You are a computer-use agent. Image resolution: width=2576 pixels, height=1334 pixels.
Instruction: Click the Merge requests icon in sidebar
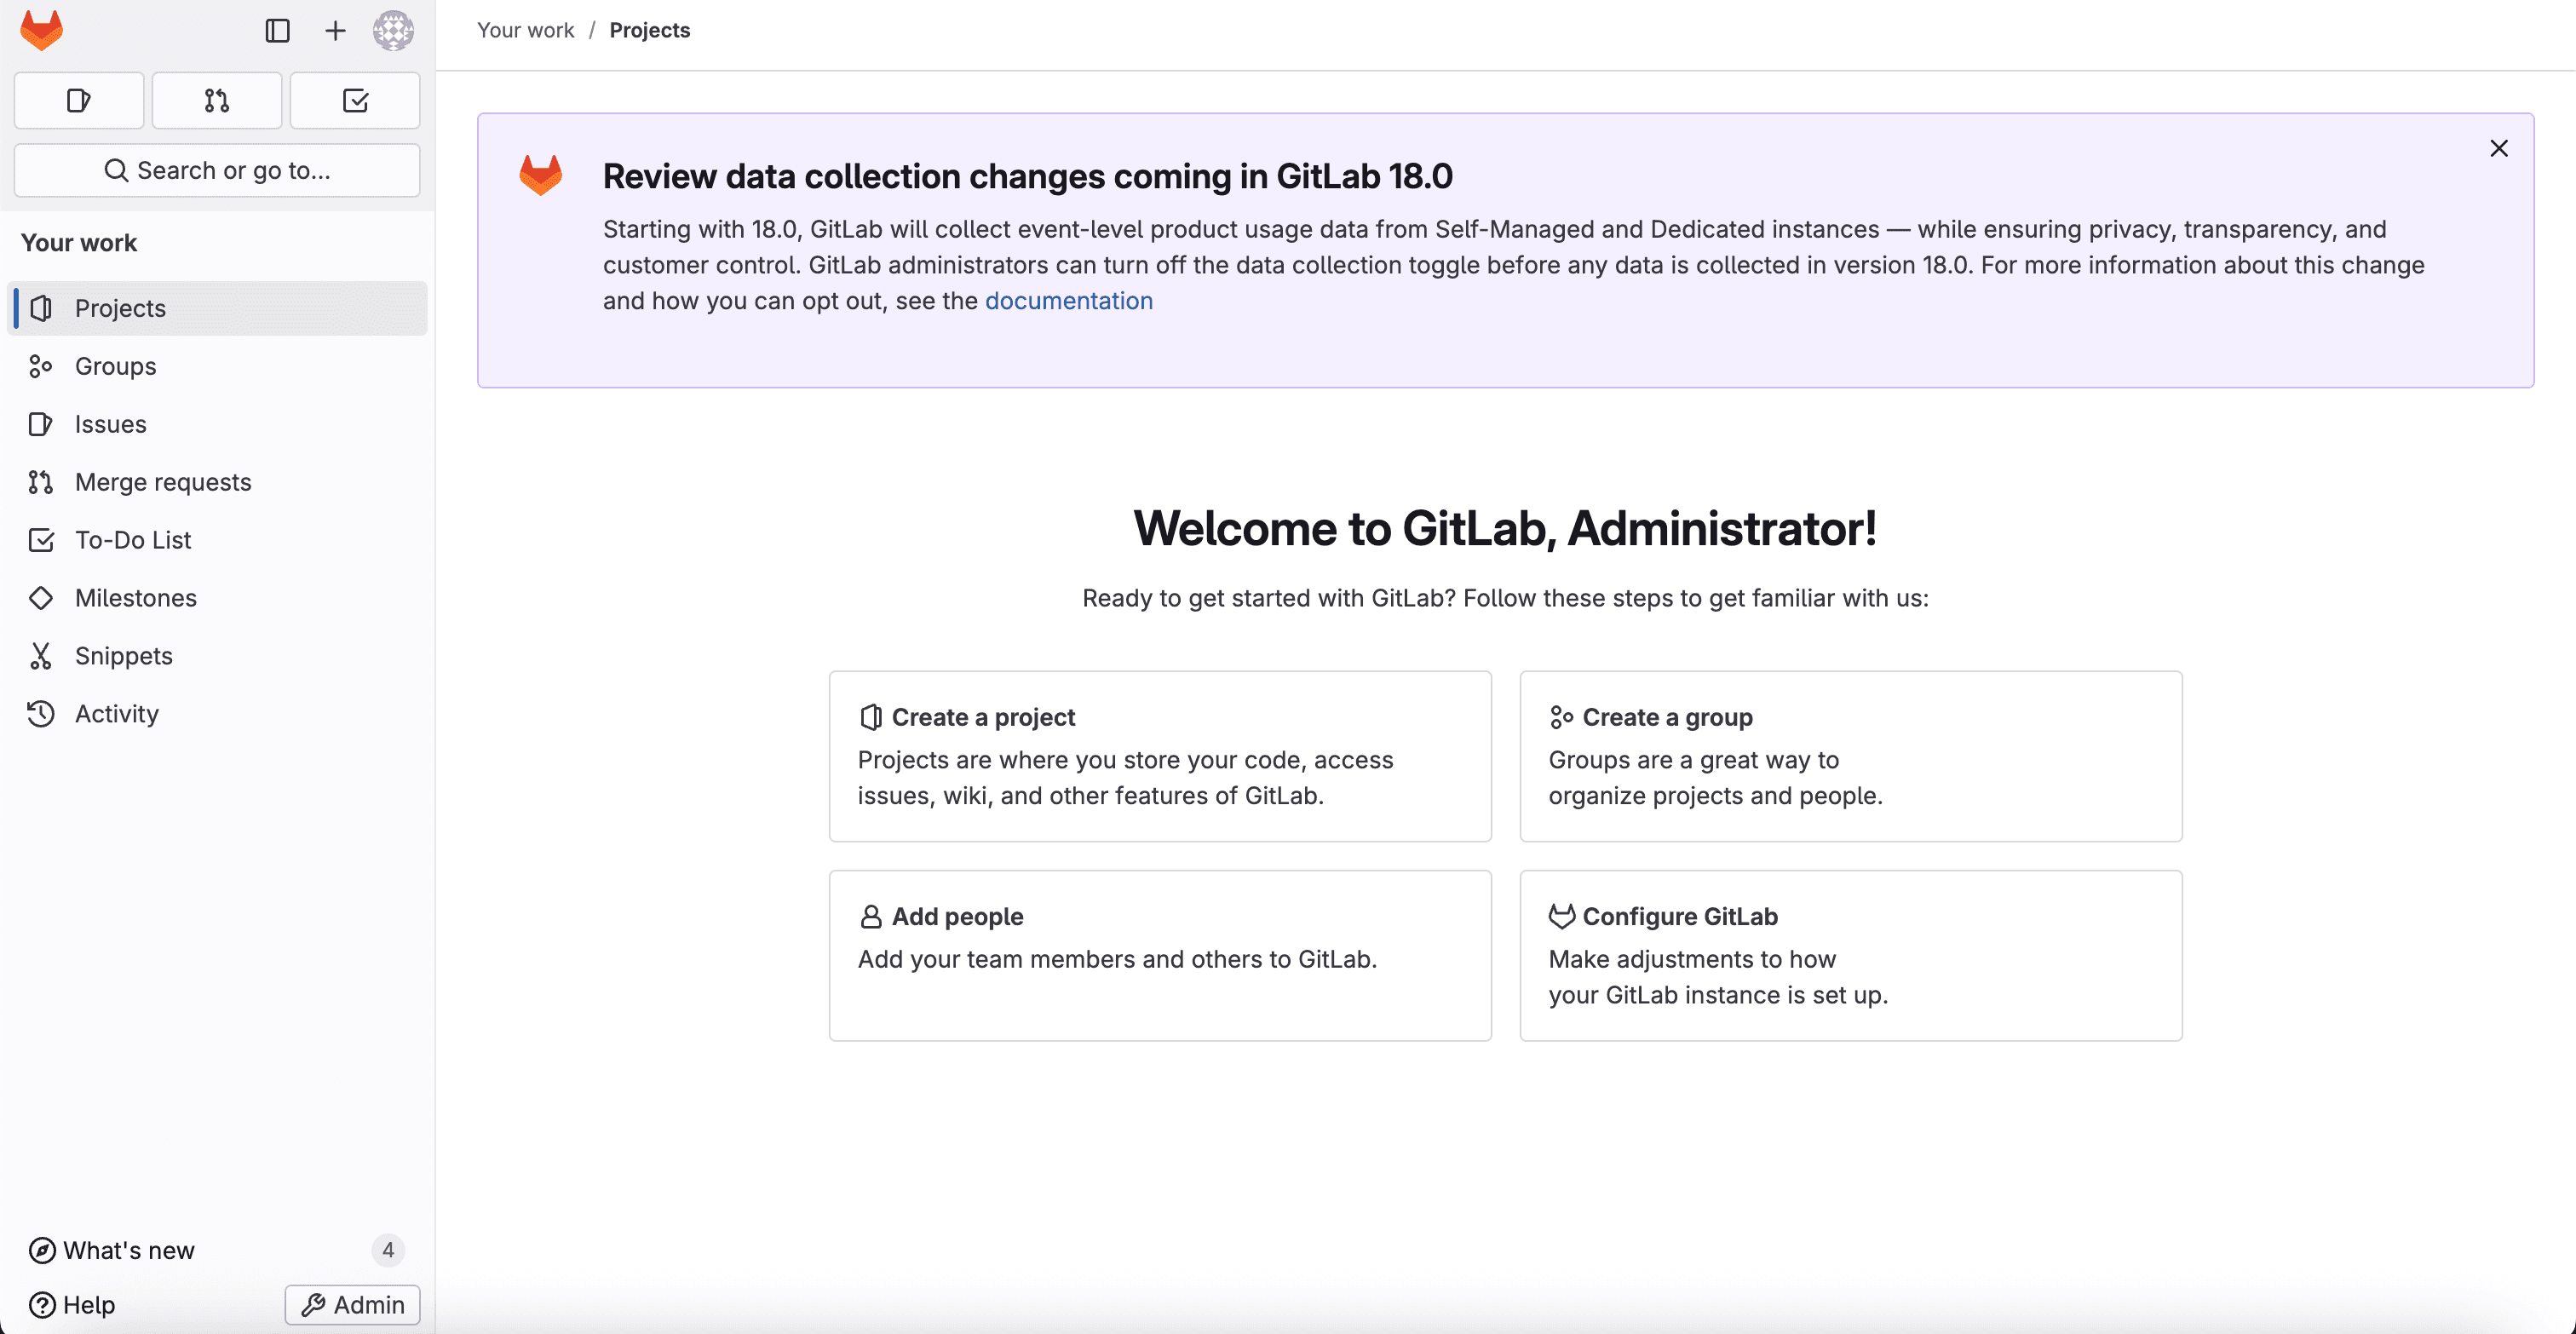(41, 482)
